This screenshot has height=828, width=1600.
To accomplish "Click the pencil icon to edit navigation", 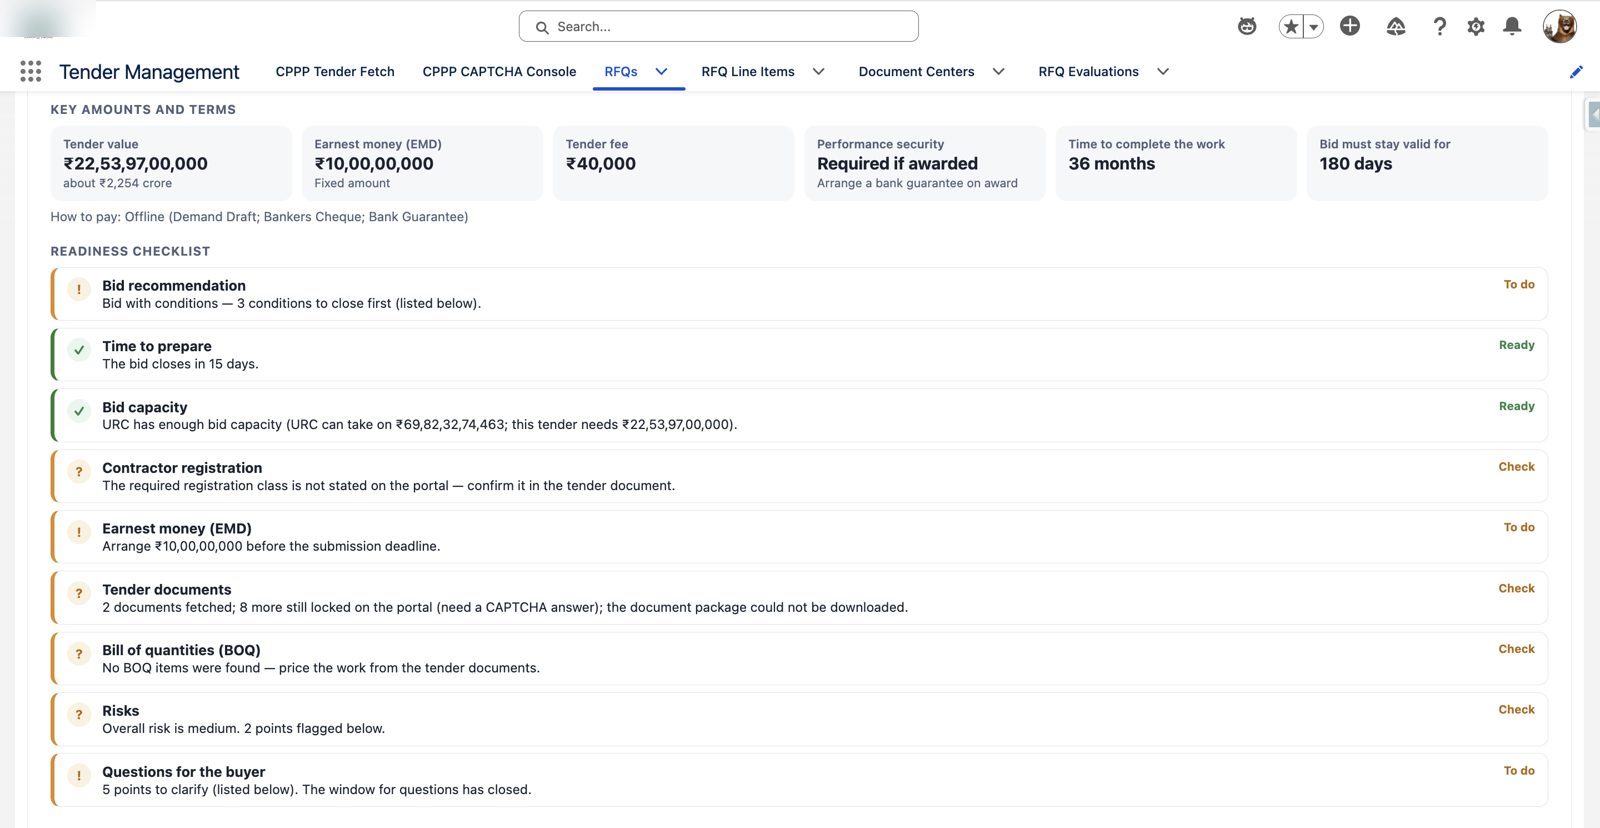I will point(1576,71).
